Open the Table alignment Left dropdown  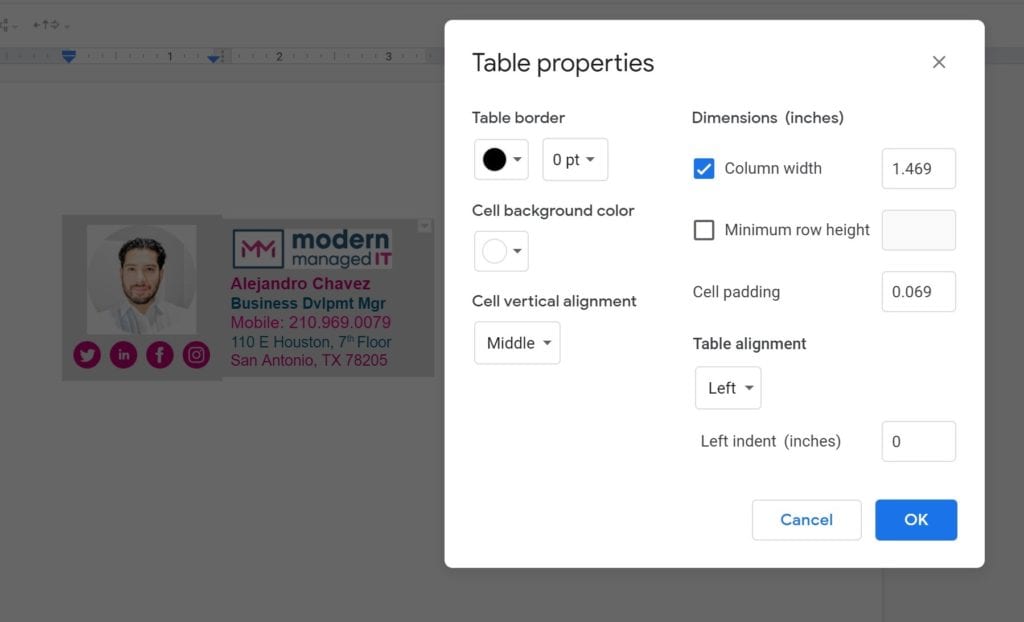pyautogui.click(x=728, y=388)
